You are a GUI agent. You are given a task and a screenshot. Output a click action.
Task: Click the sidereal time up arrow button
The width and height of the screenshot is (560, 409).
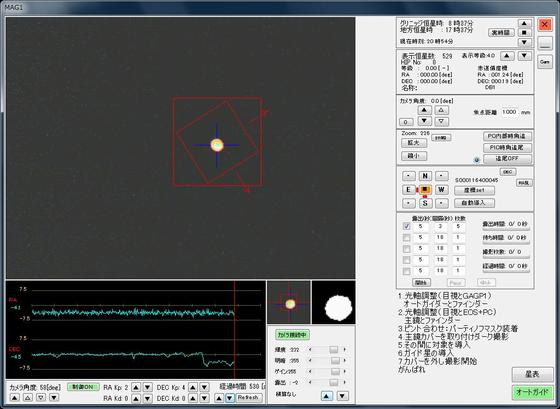pyautogui.click(x=524, y=23)
